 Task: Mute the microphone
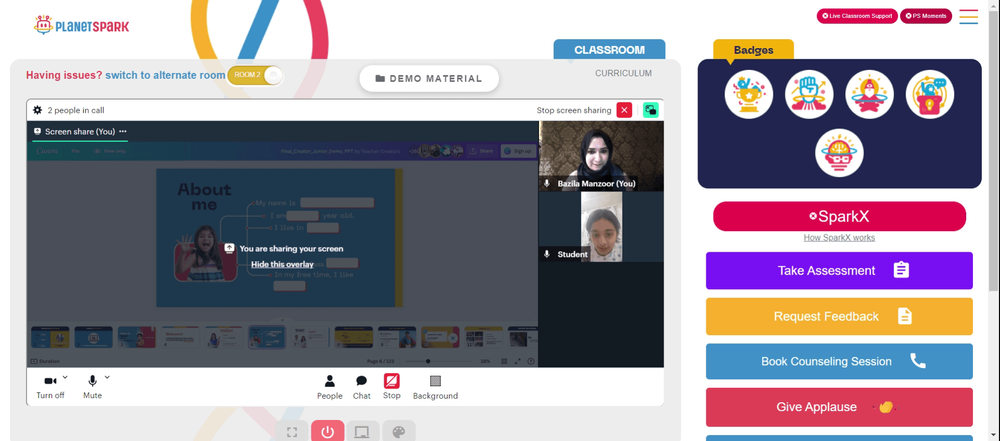[92, 387]
